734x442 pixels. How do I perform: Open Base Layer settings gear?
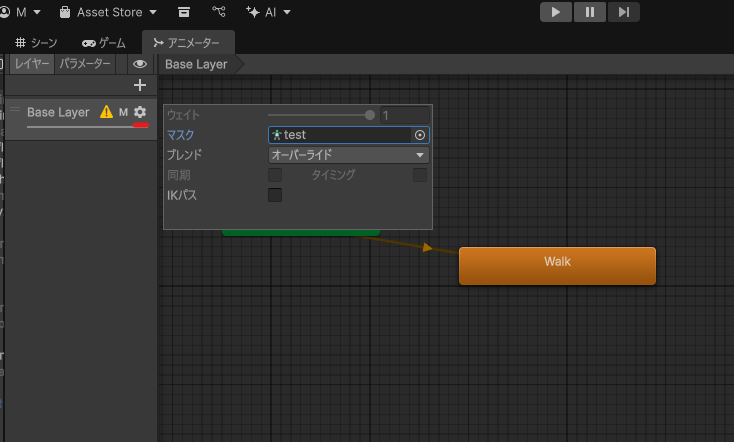pos(140,112)
